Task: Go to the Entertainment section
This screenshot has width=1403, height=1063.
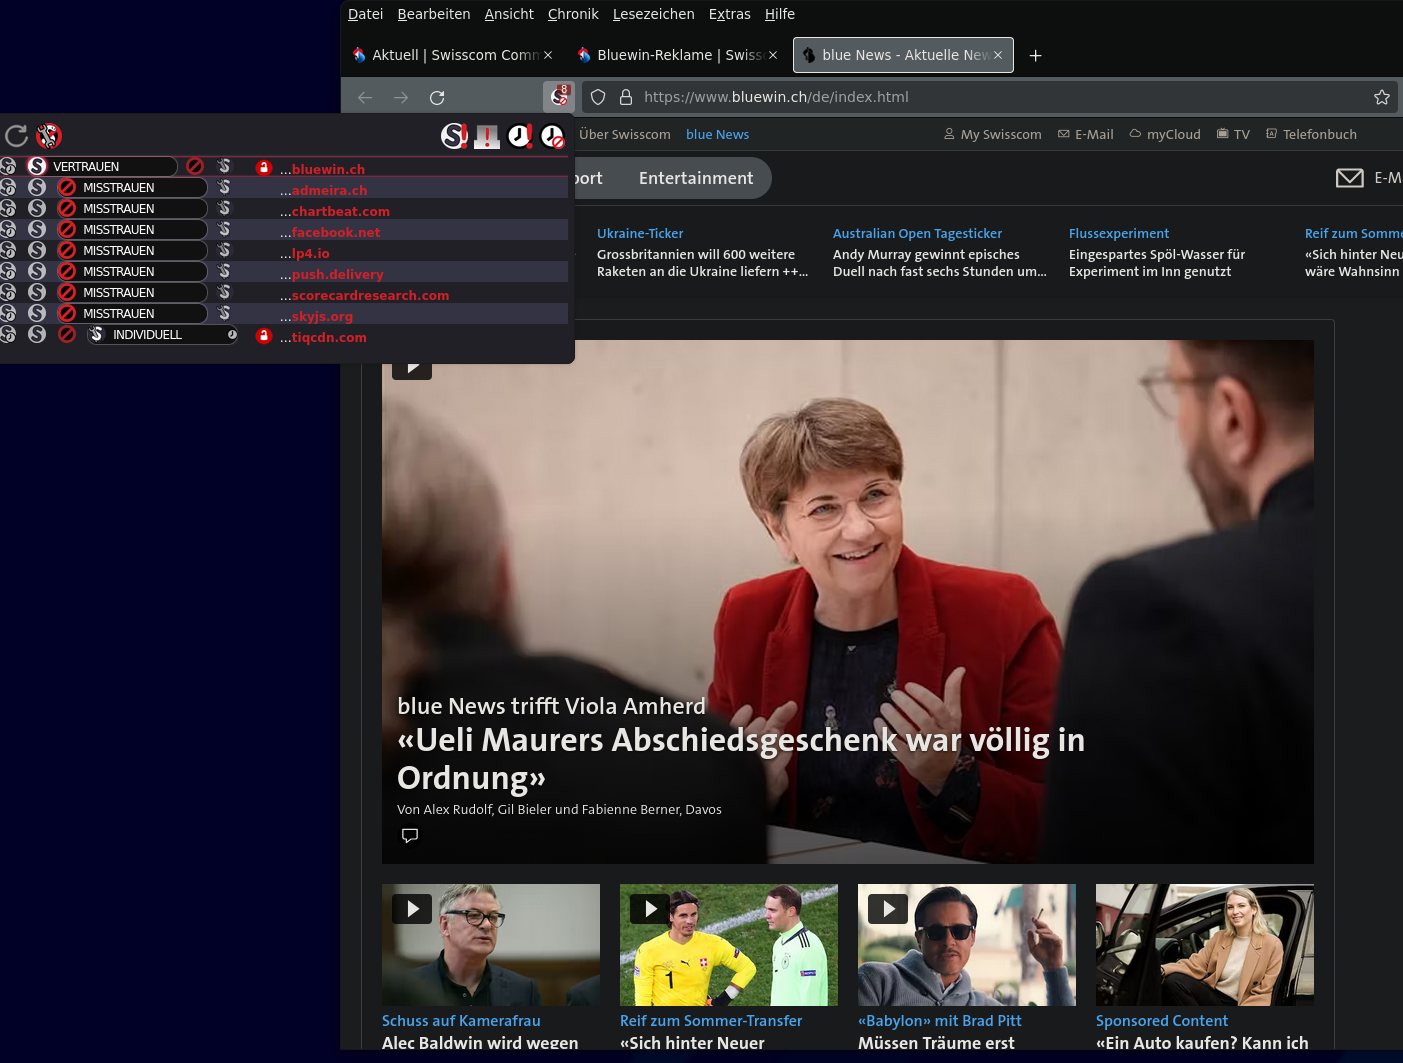Action: [695, 178]
